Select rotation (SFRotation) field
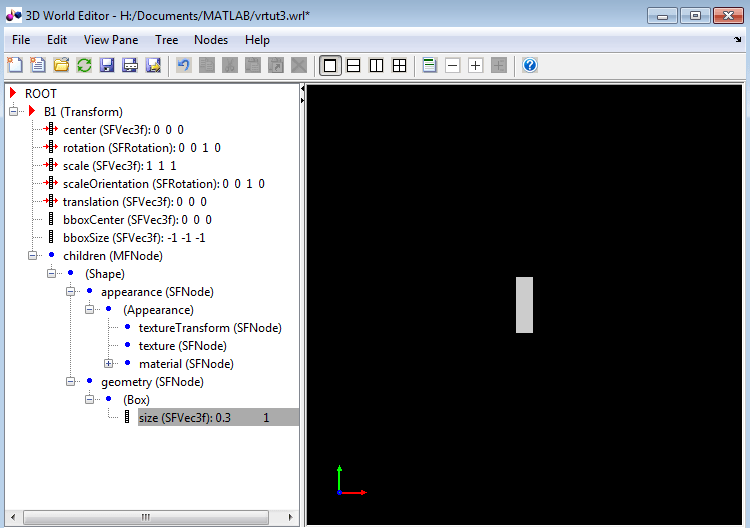The image size is (750, 528). click(x=142, y=148)
